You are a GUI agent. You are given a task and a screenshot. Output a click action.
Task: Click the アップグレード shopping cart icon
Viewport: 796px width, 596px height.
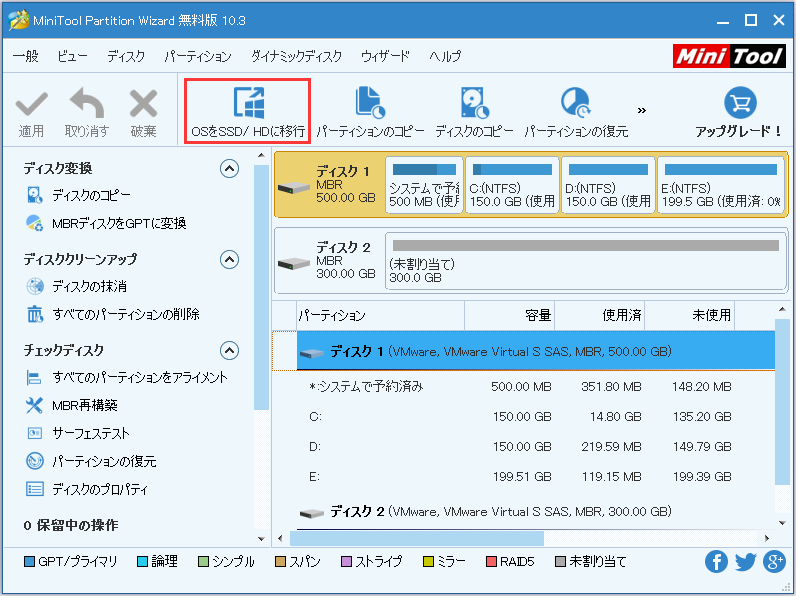[x=740, y=103]
